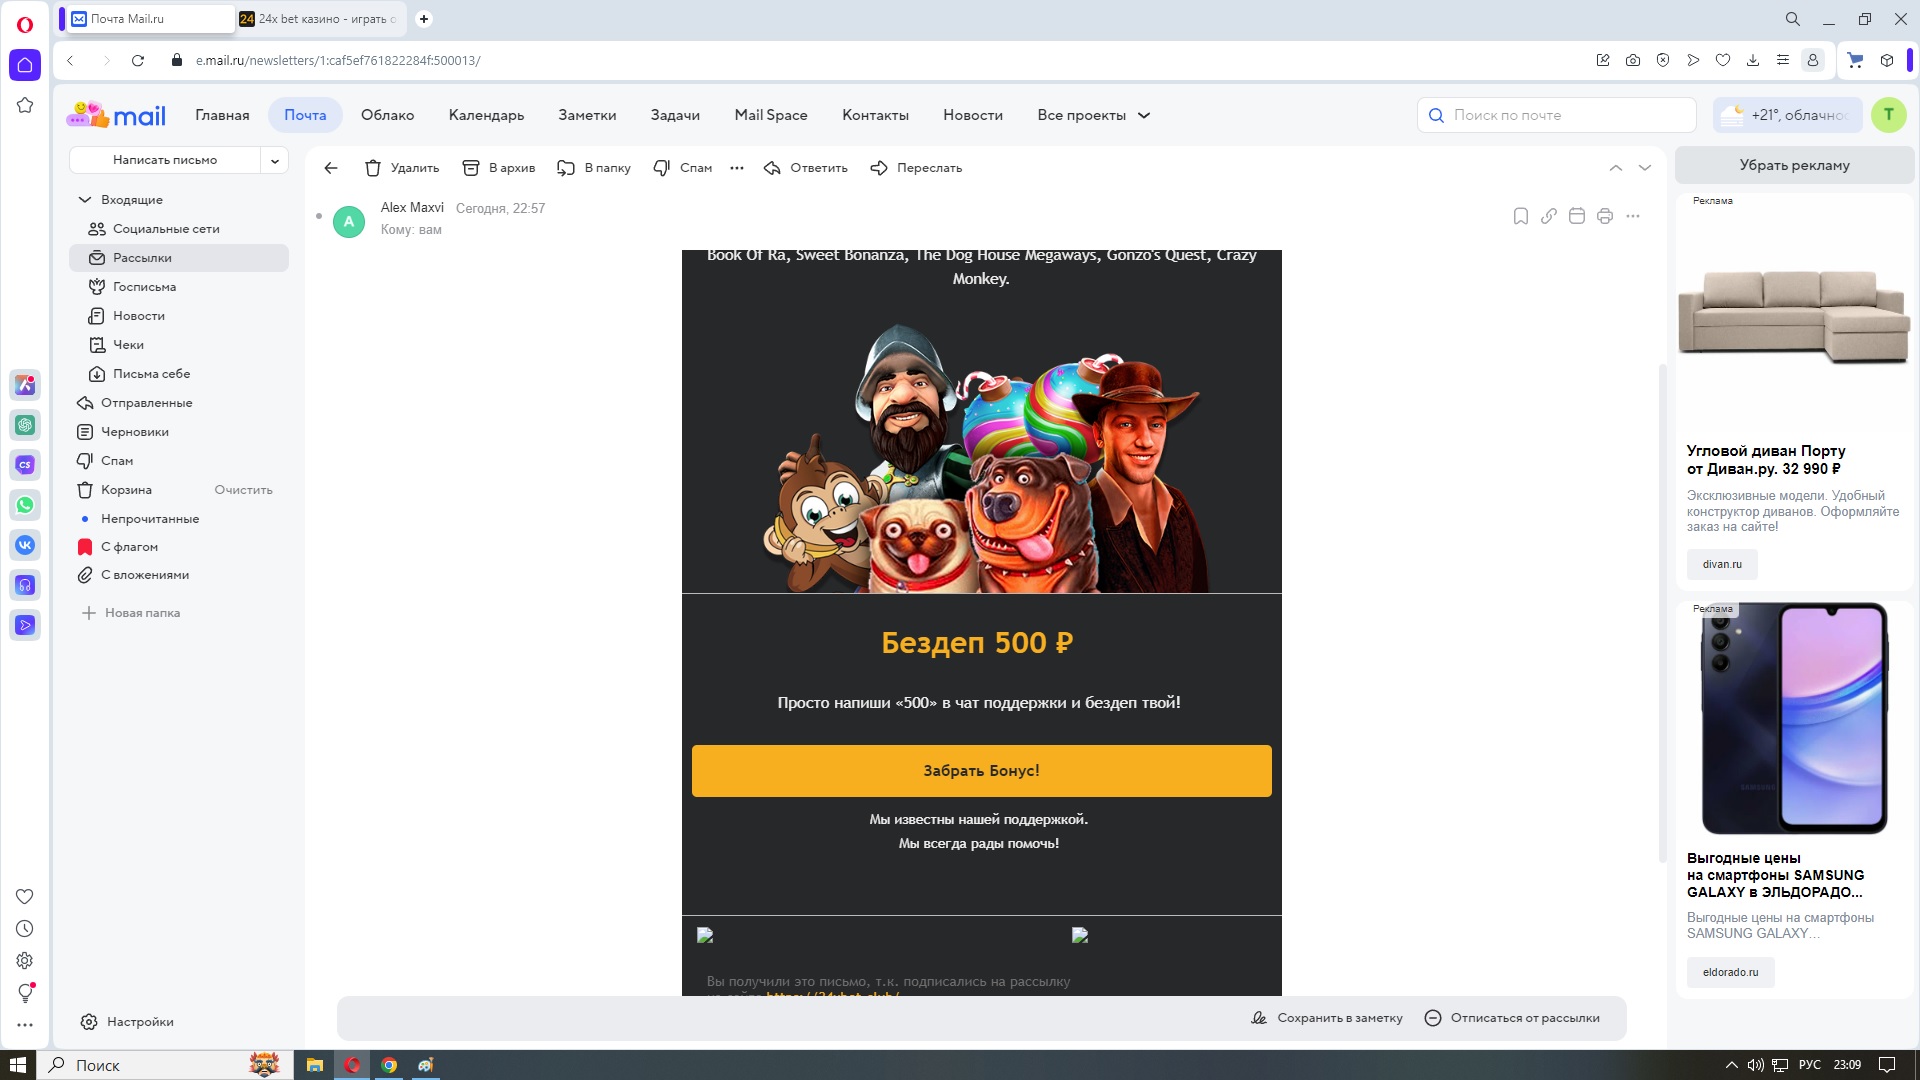Toggle unread dot next to sender avatar
1920x1080 pixels.
pos(319,216)
